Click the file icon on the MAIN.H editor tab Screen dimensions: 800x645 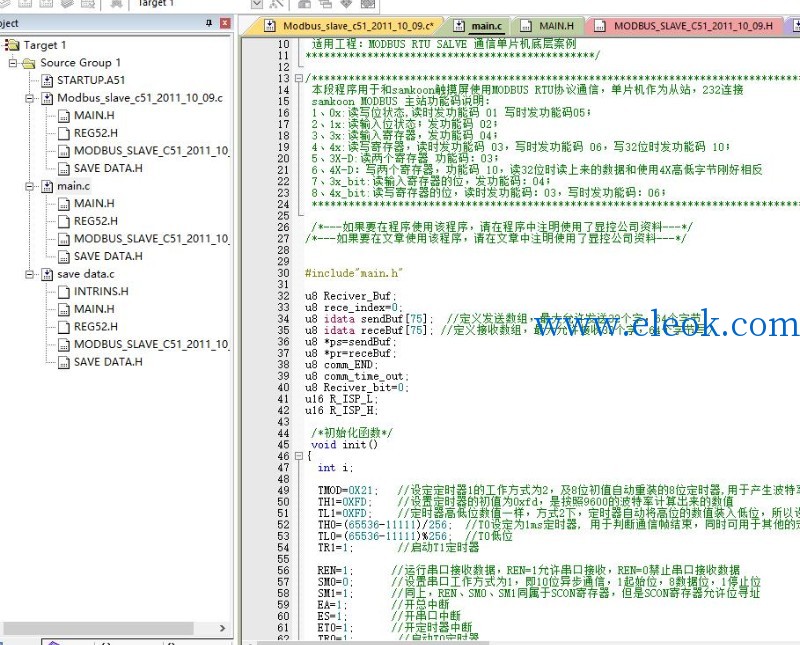[x=526, y=26]
